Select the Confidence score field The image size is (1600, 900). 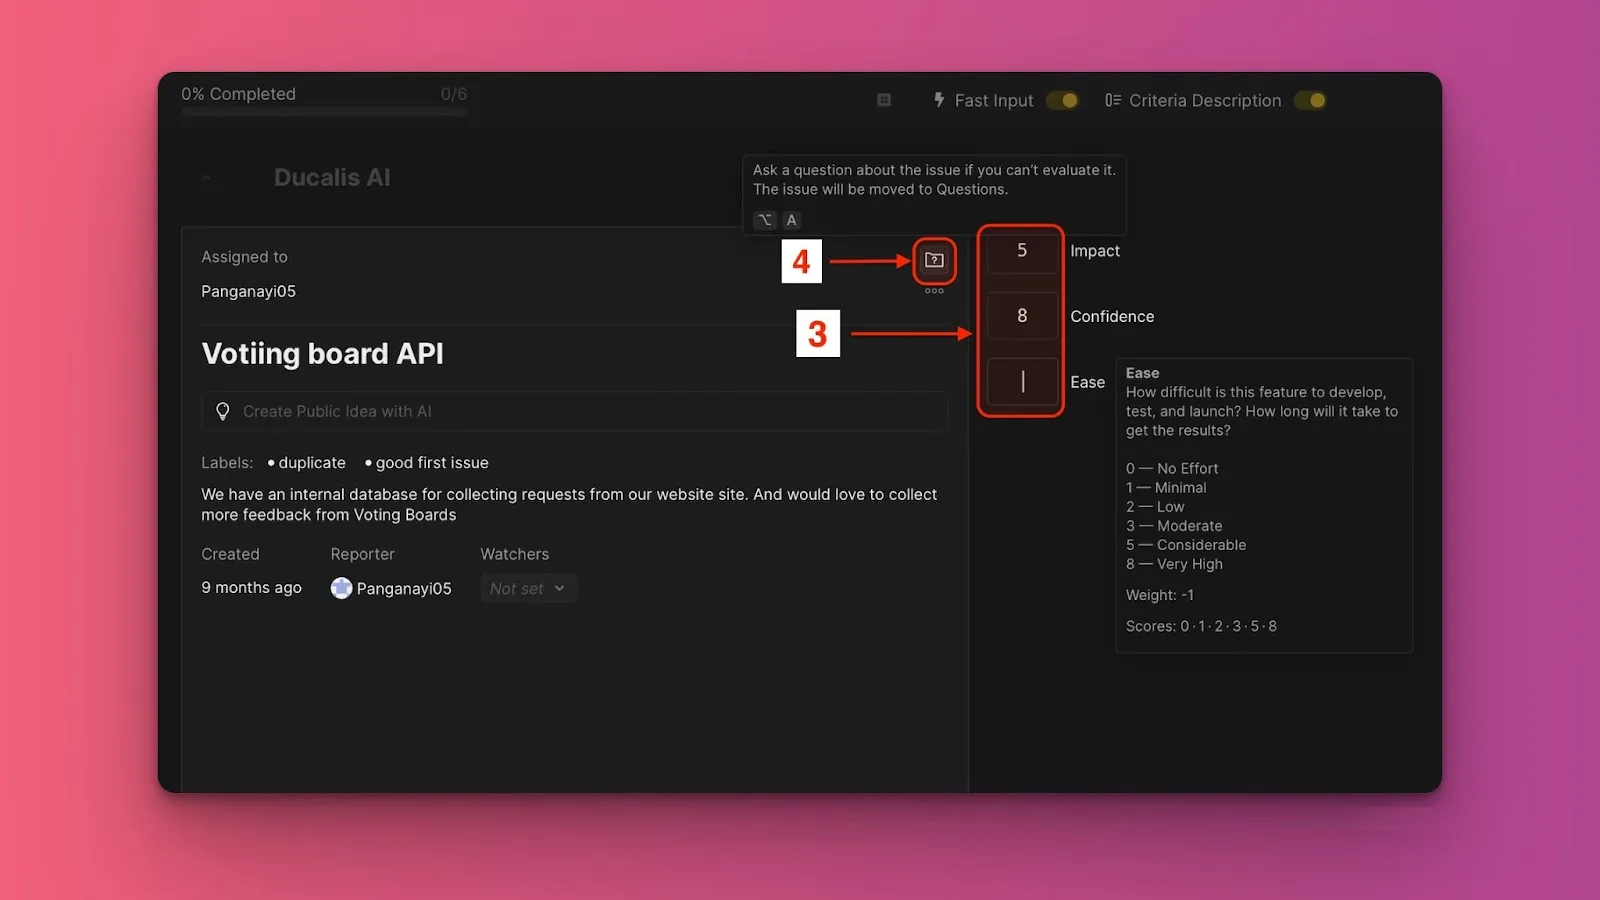(x=1021, y=316)
